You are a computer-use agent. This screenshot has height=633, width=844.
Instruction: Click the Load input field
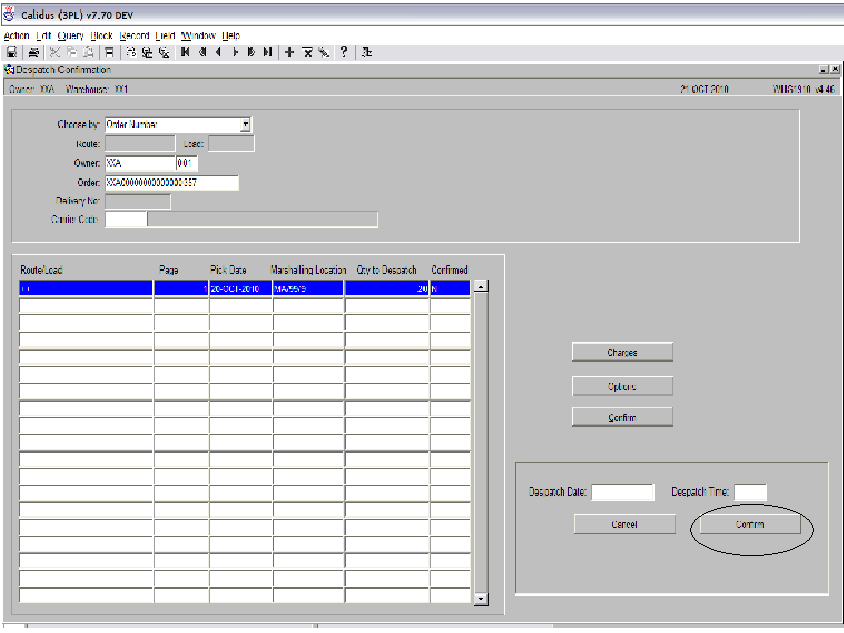pos(231,144)
